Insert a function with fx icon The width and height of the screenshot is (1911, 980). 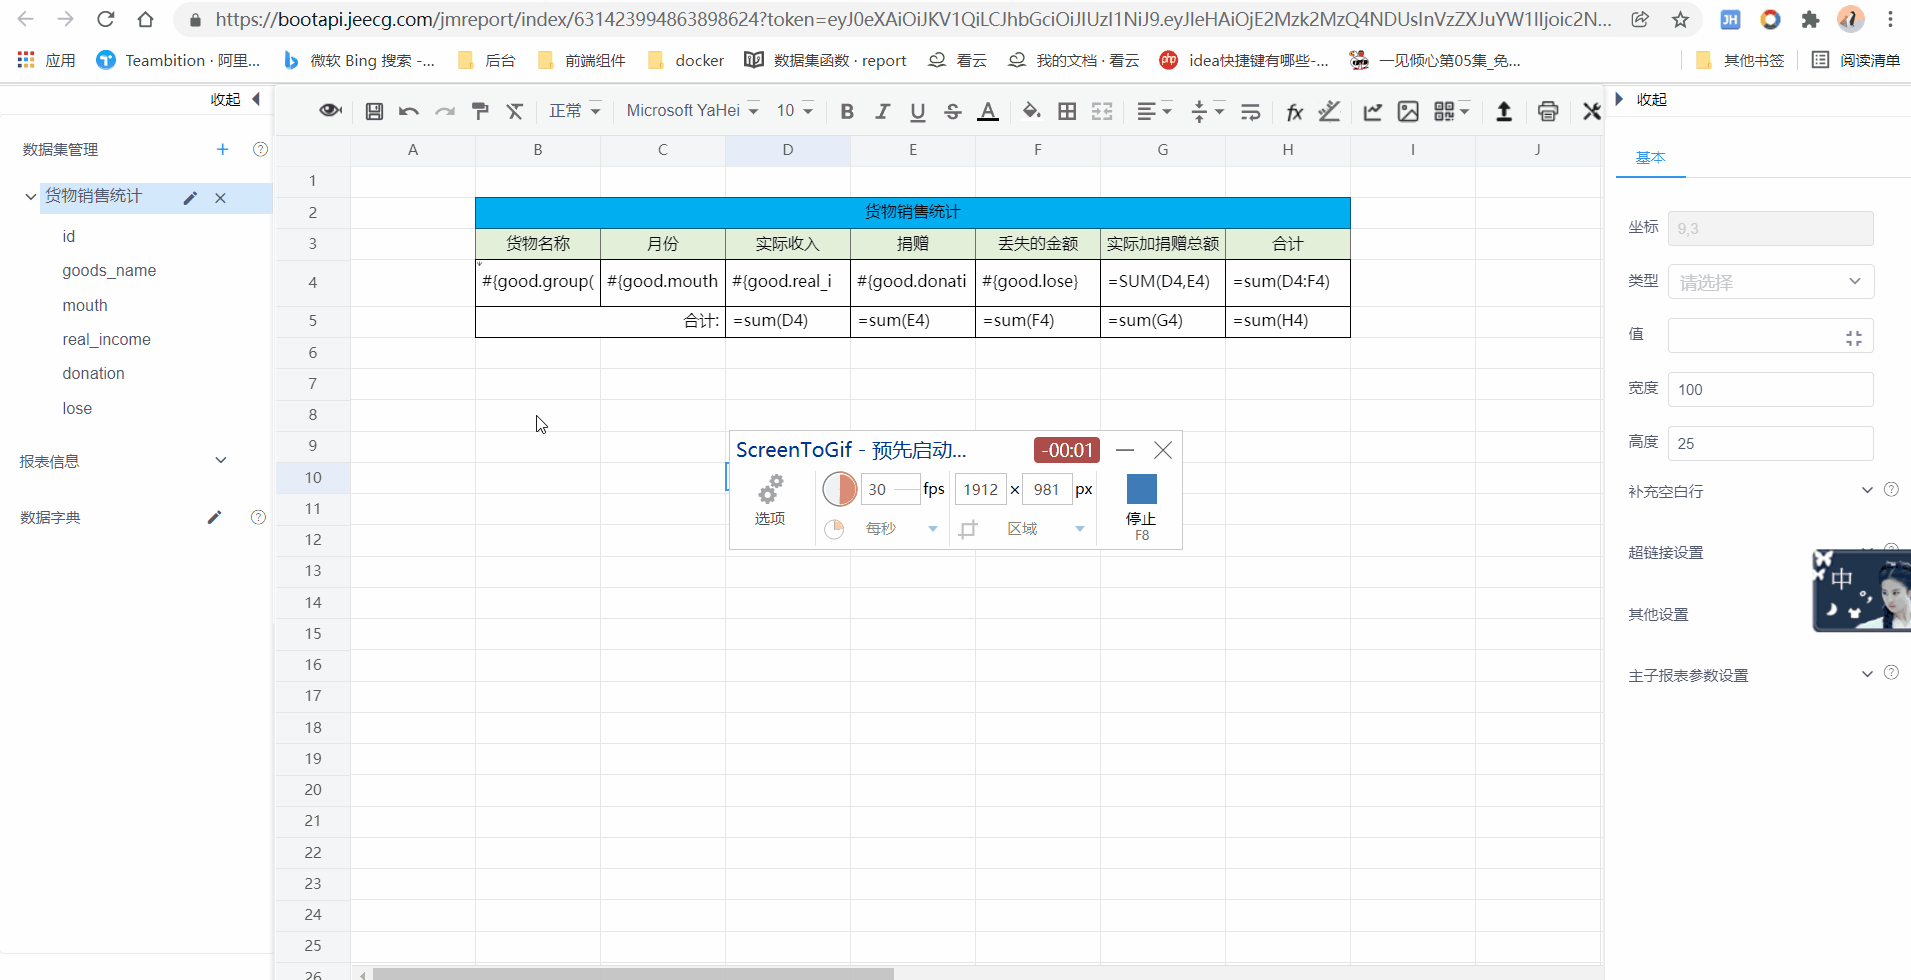(x=1294, y=111)
